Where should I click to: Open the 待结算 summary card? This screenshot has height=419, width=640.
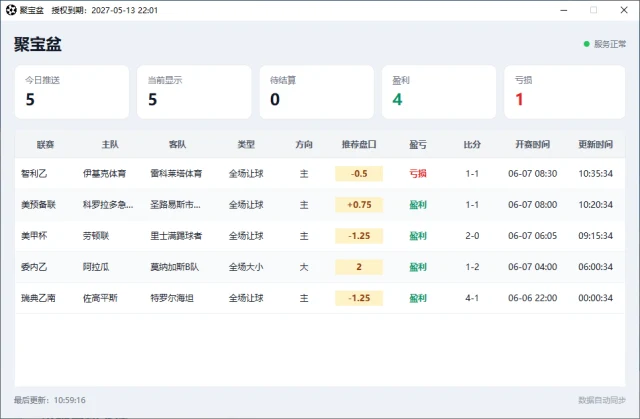point(317,92)
